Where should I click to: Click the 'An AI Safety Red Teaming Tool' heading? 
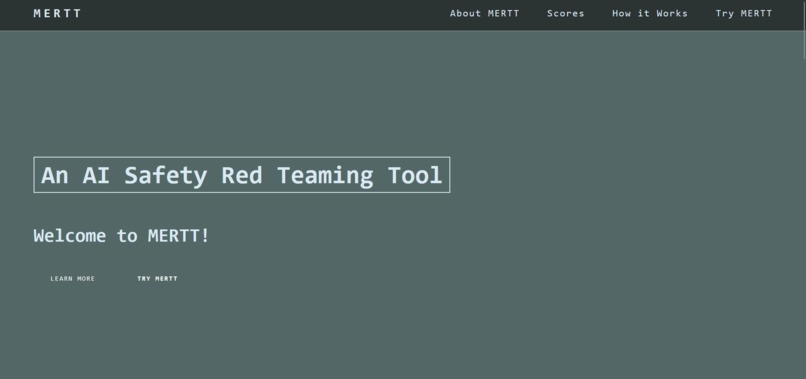click(x=242, y=175)
